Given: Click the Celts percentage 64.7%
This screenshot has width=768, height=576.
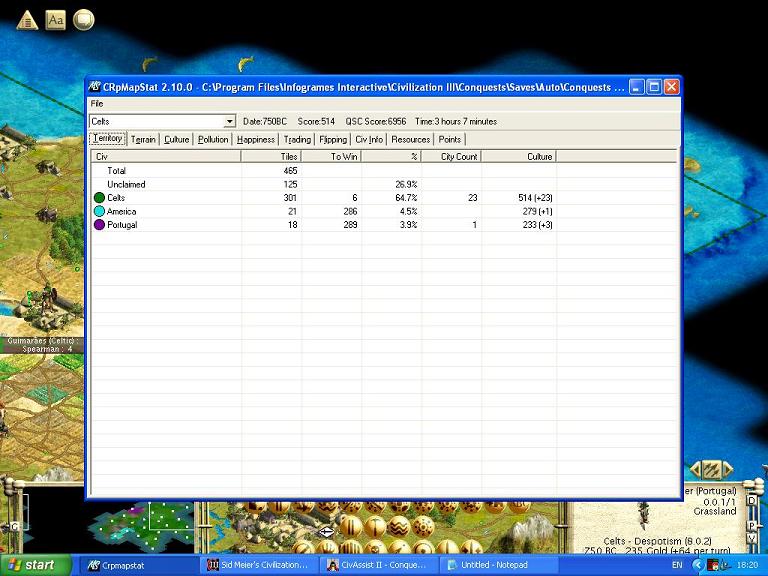Looking at the screenshot, I should pyautogui.click(x=406, y=198).
